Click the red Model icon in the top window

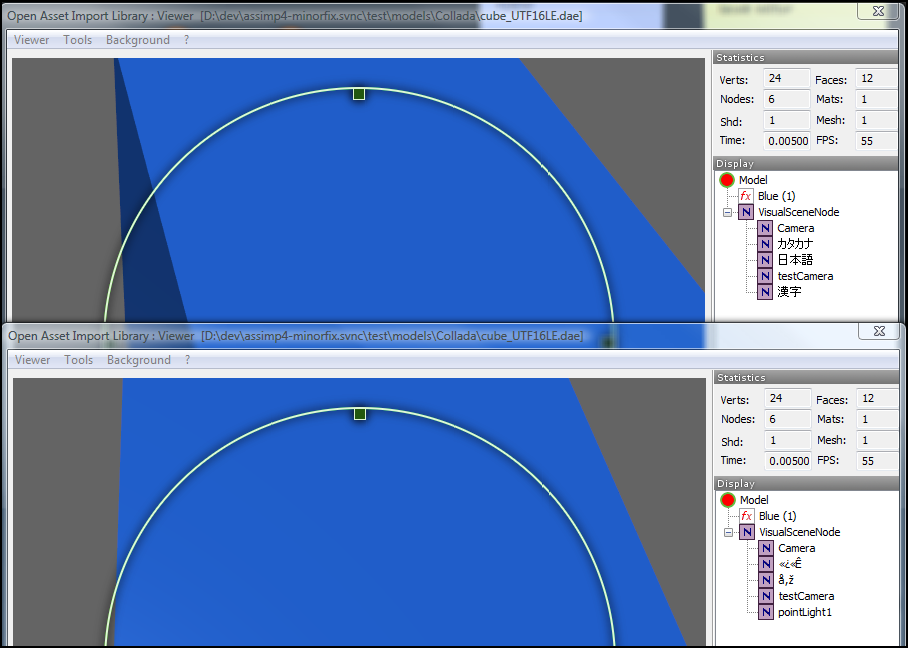(727, 180)
